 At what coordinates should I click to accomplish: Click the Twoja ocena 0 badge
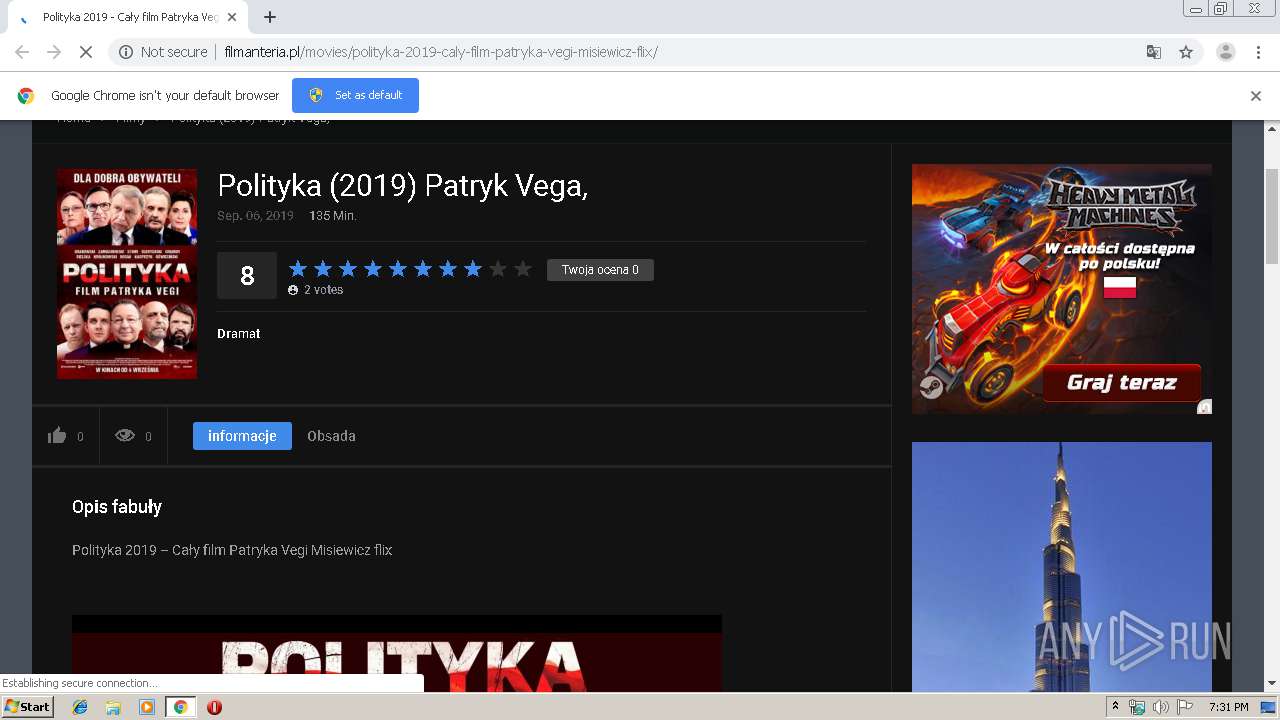click(x=600, y=270)
